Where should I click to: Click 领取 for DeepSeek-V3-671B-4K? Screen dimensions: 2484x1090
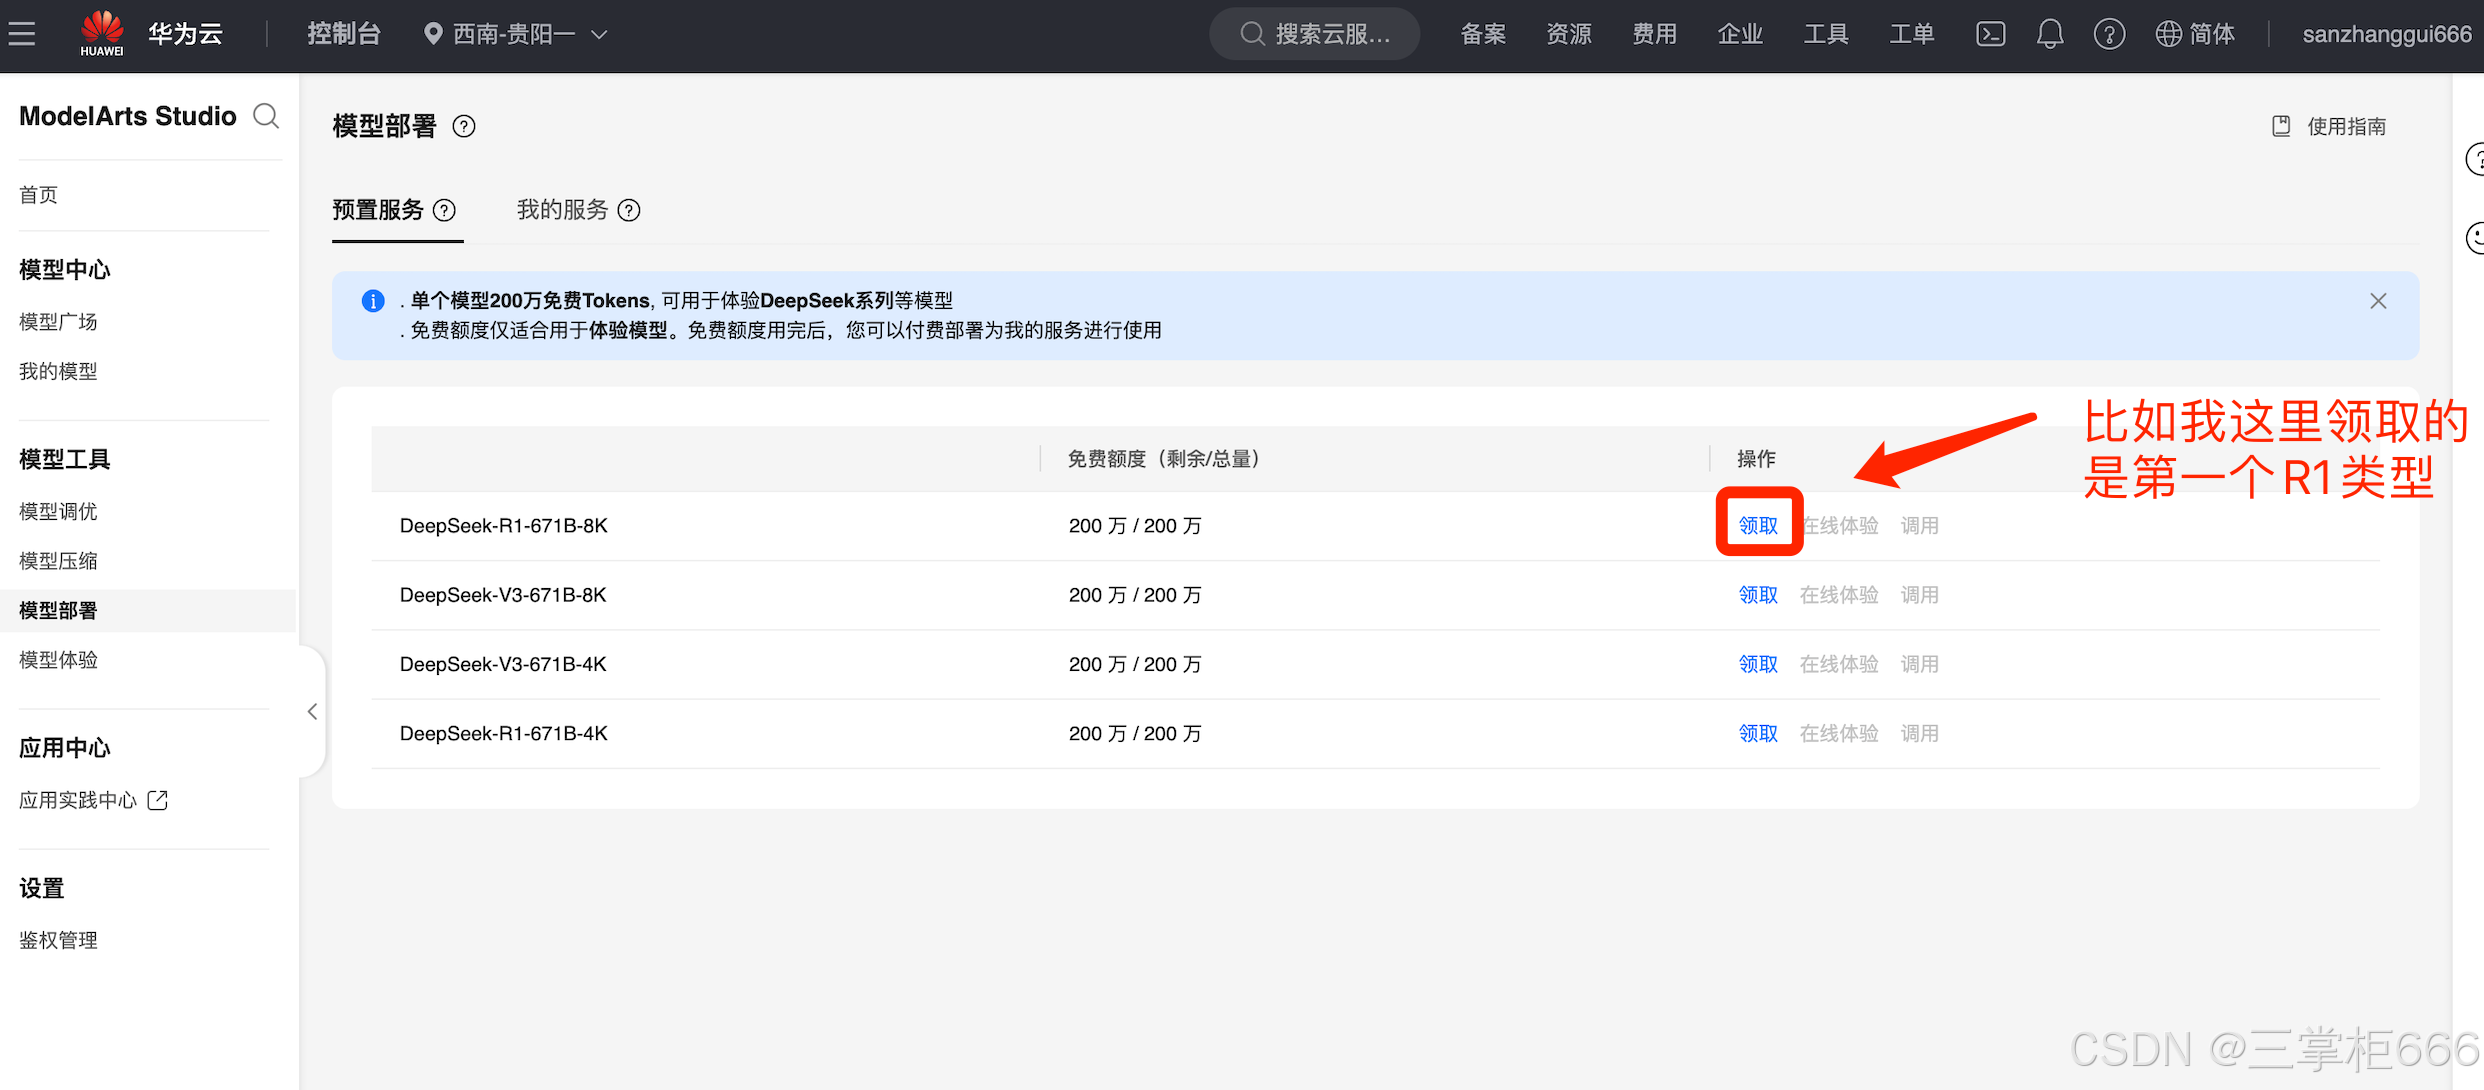1758,665
